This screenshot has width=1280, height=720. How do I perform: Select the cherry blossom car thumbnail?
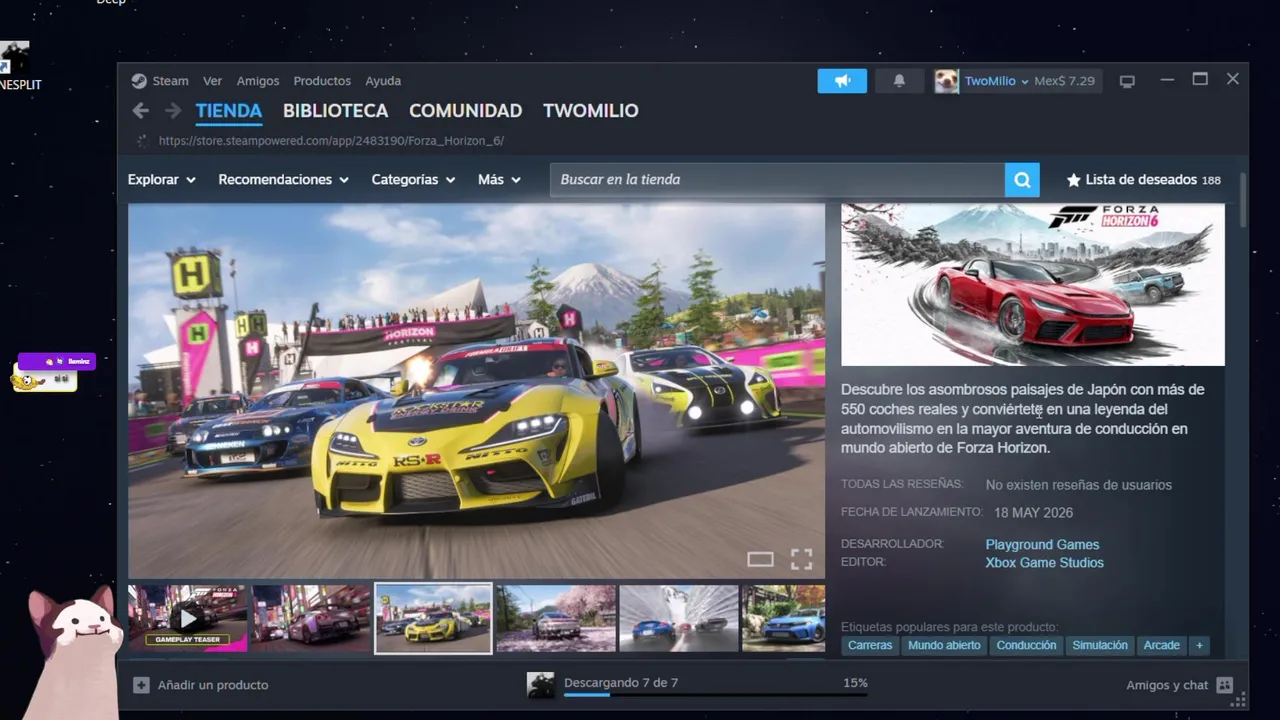556,619
